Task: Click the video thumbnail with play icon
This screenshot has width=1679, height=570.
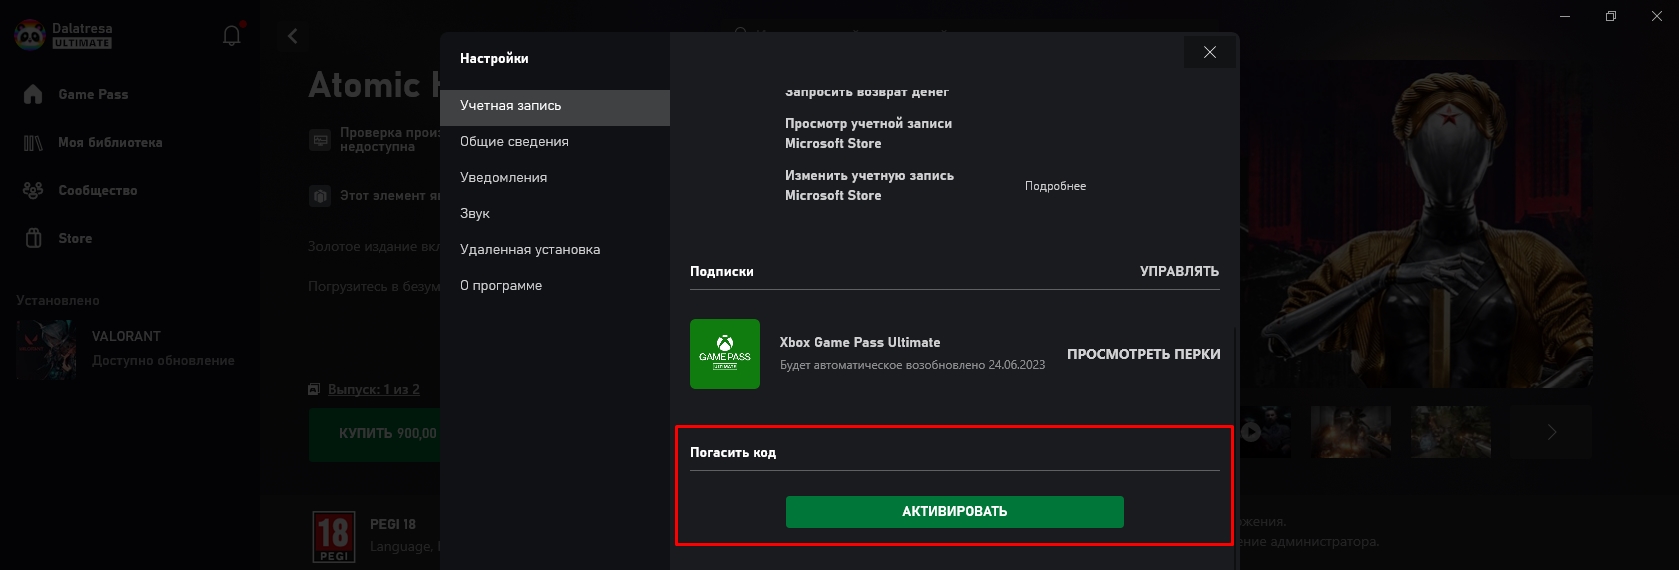Action: pos(1265,432)
